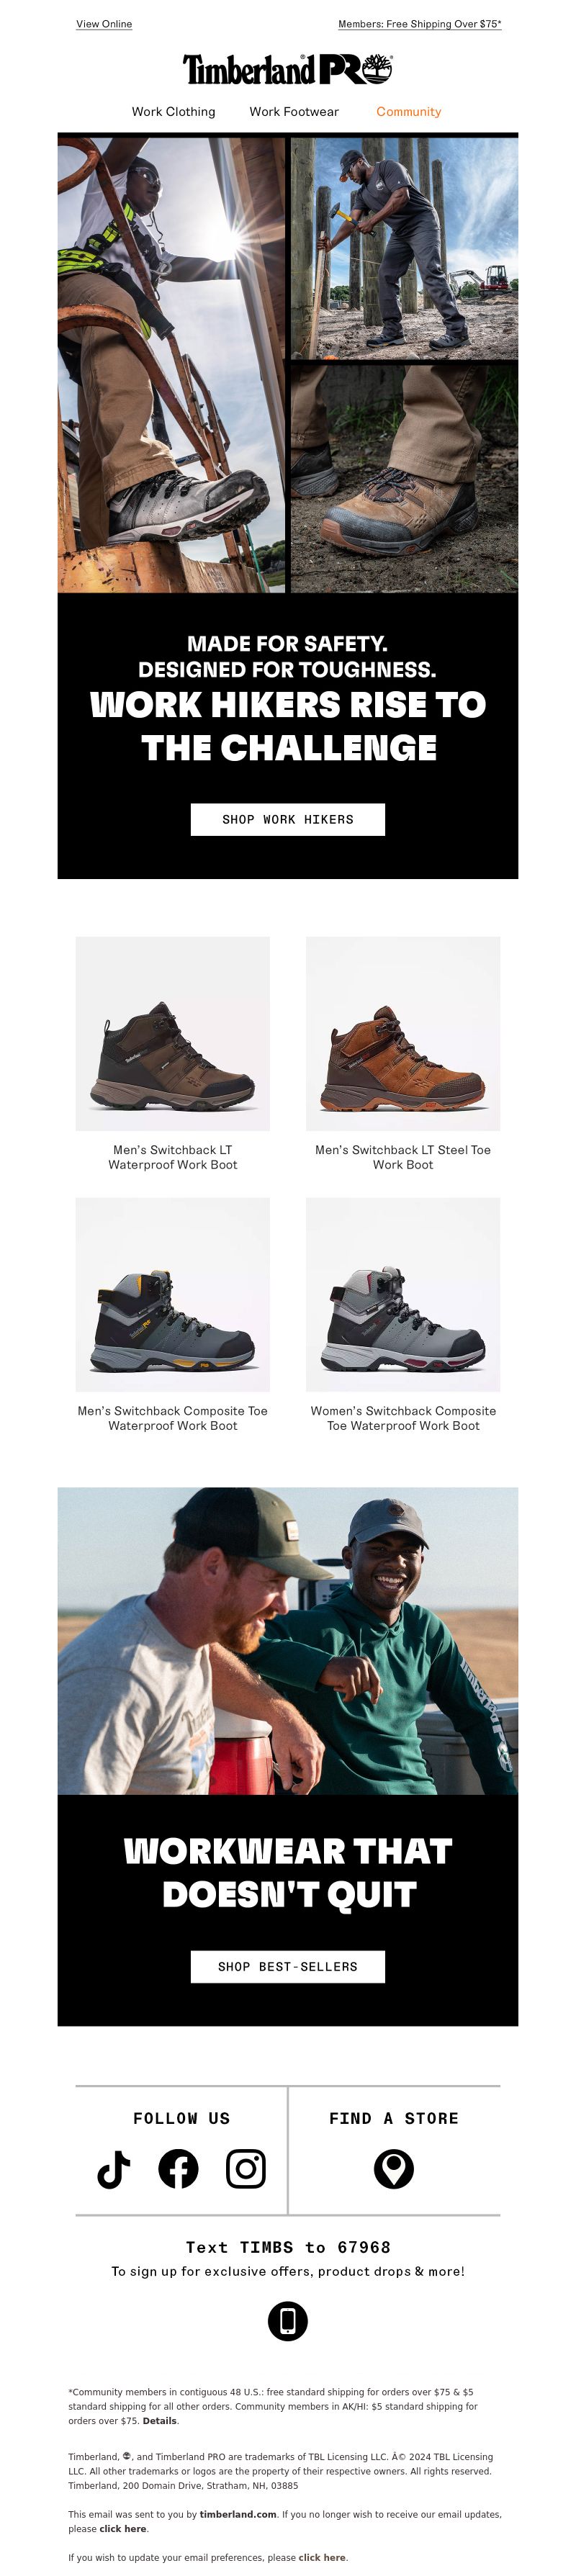Open the Work Clothing menu item

[x=174, y=112]
